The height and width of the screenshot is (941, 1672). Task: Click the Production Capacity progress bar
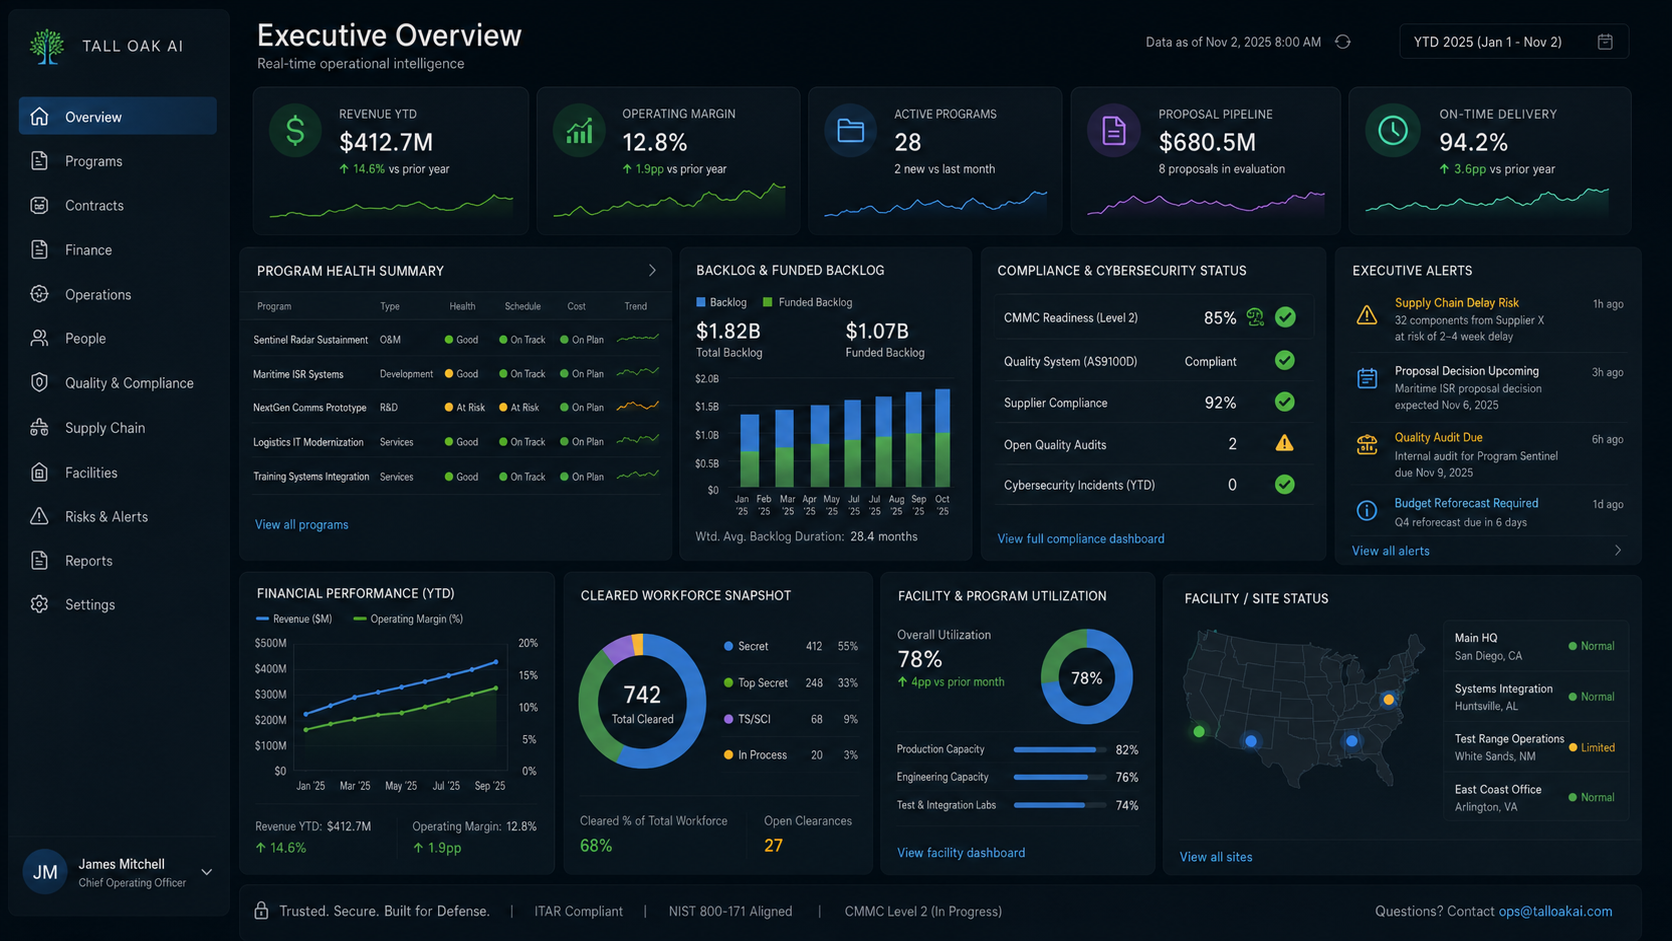click(x=1059, y=749)
